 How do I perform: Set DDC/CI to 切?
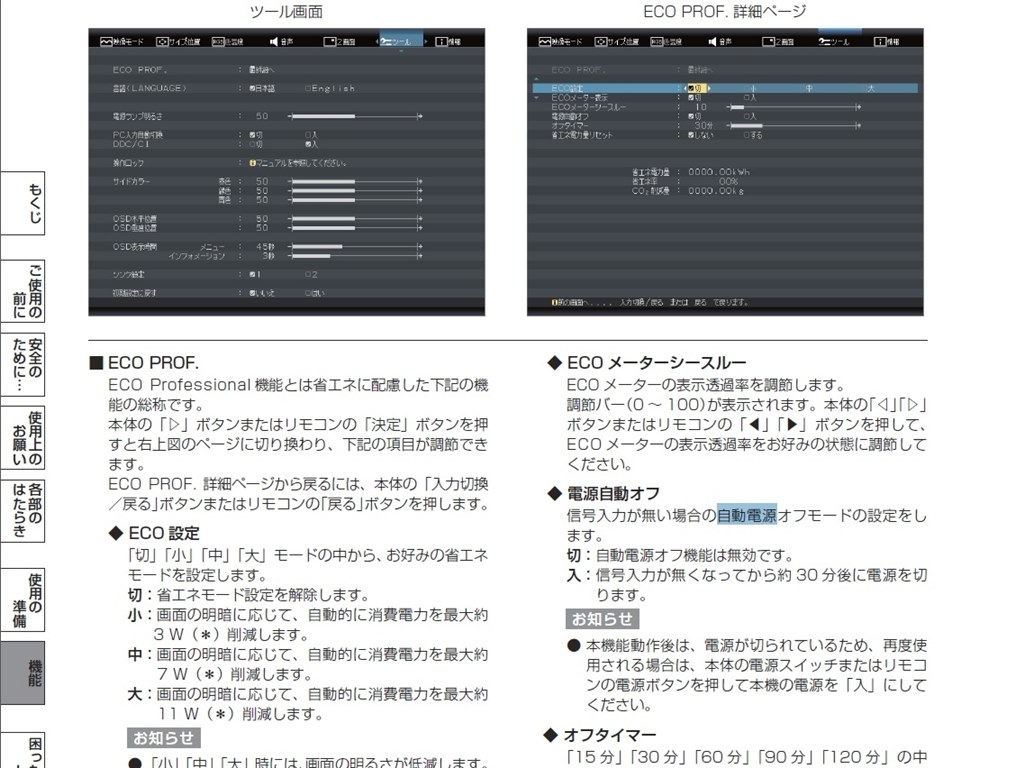pyautogui.click(x=256, y=144)
